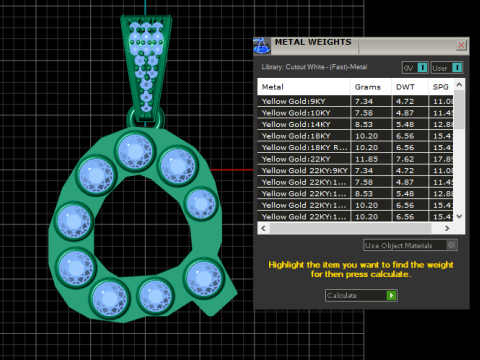
Task: Click the Calculate button
Action: [361, 295]
